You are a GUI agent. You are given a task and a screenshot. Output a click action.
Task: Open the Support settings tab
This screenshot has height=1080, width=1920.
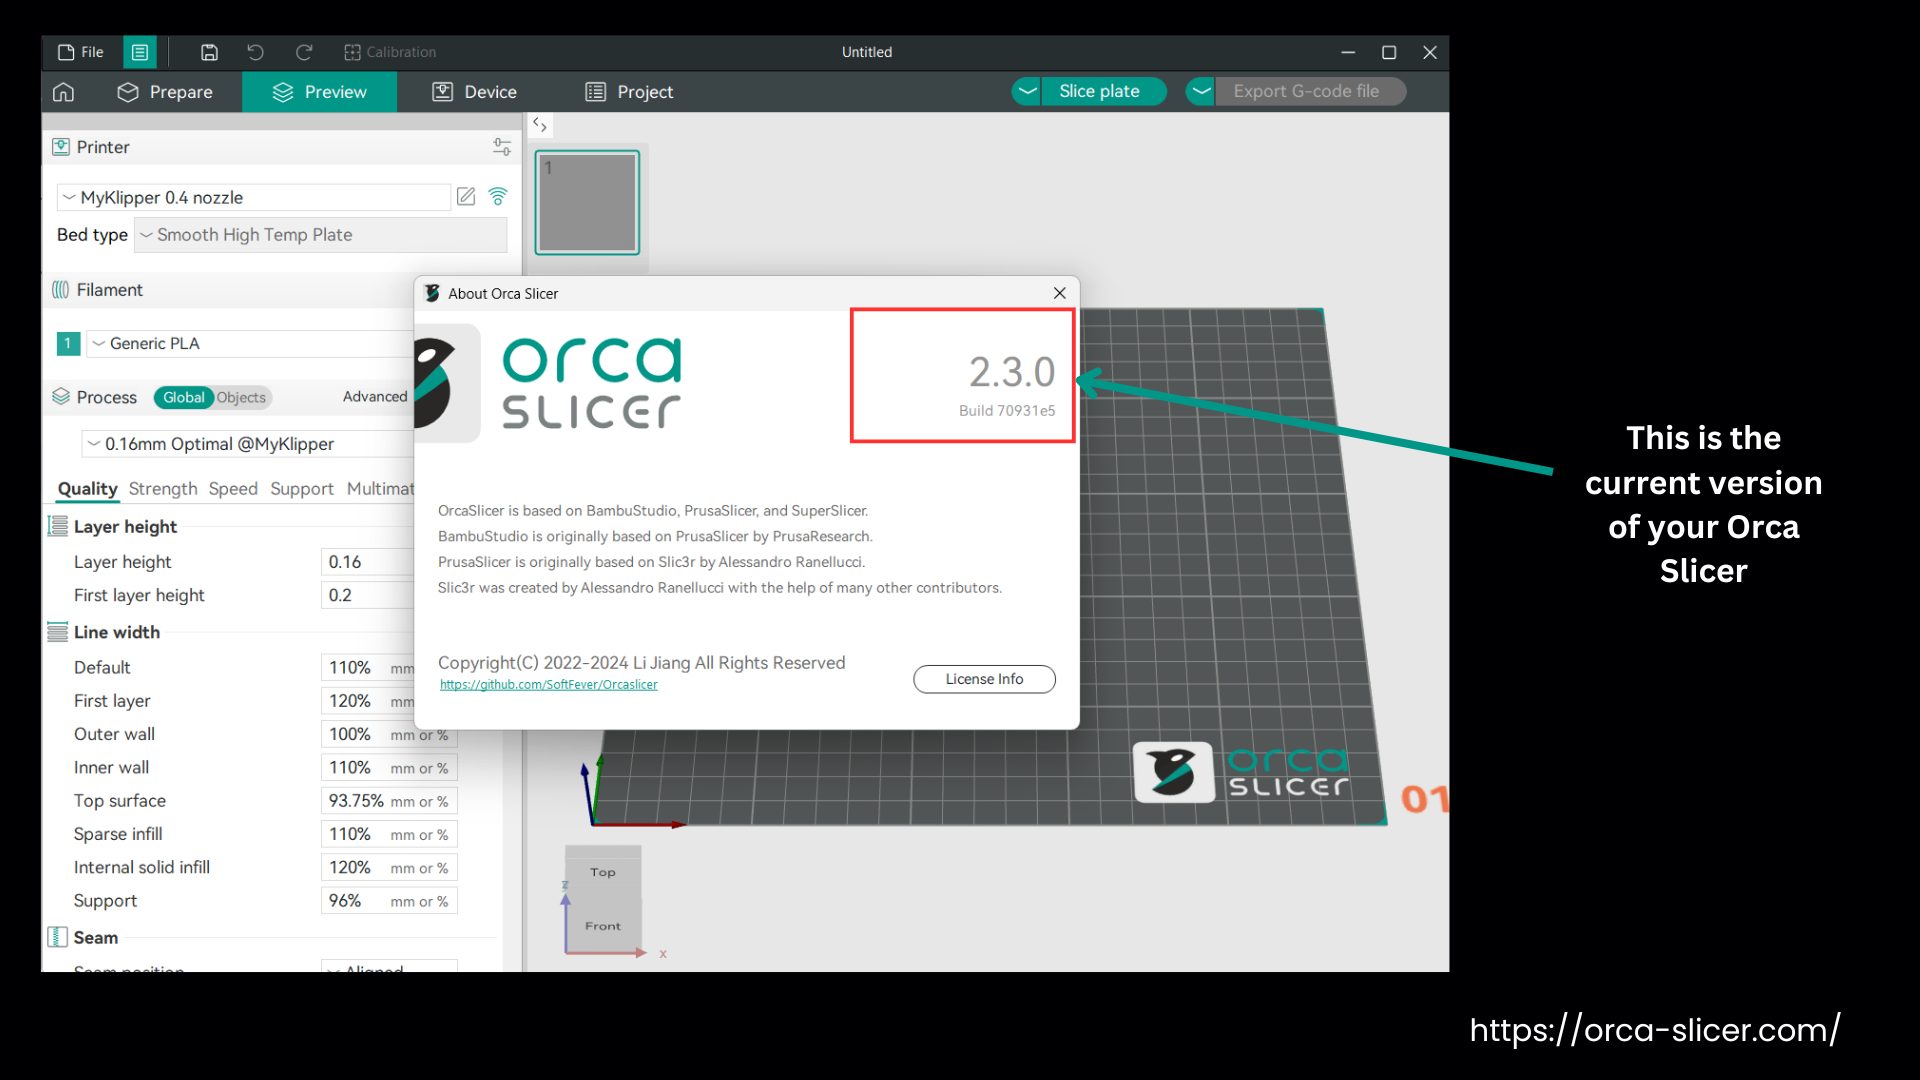[x=302, y=489]
